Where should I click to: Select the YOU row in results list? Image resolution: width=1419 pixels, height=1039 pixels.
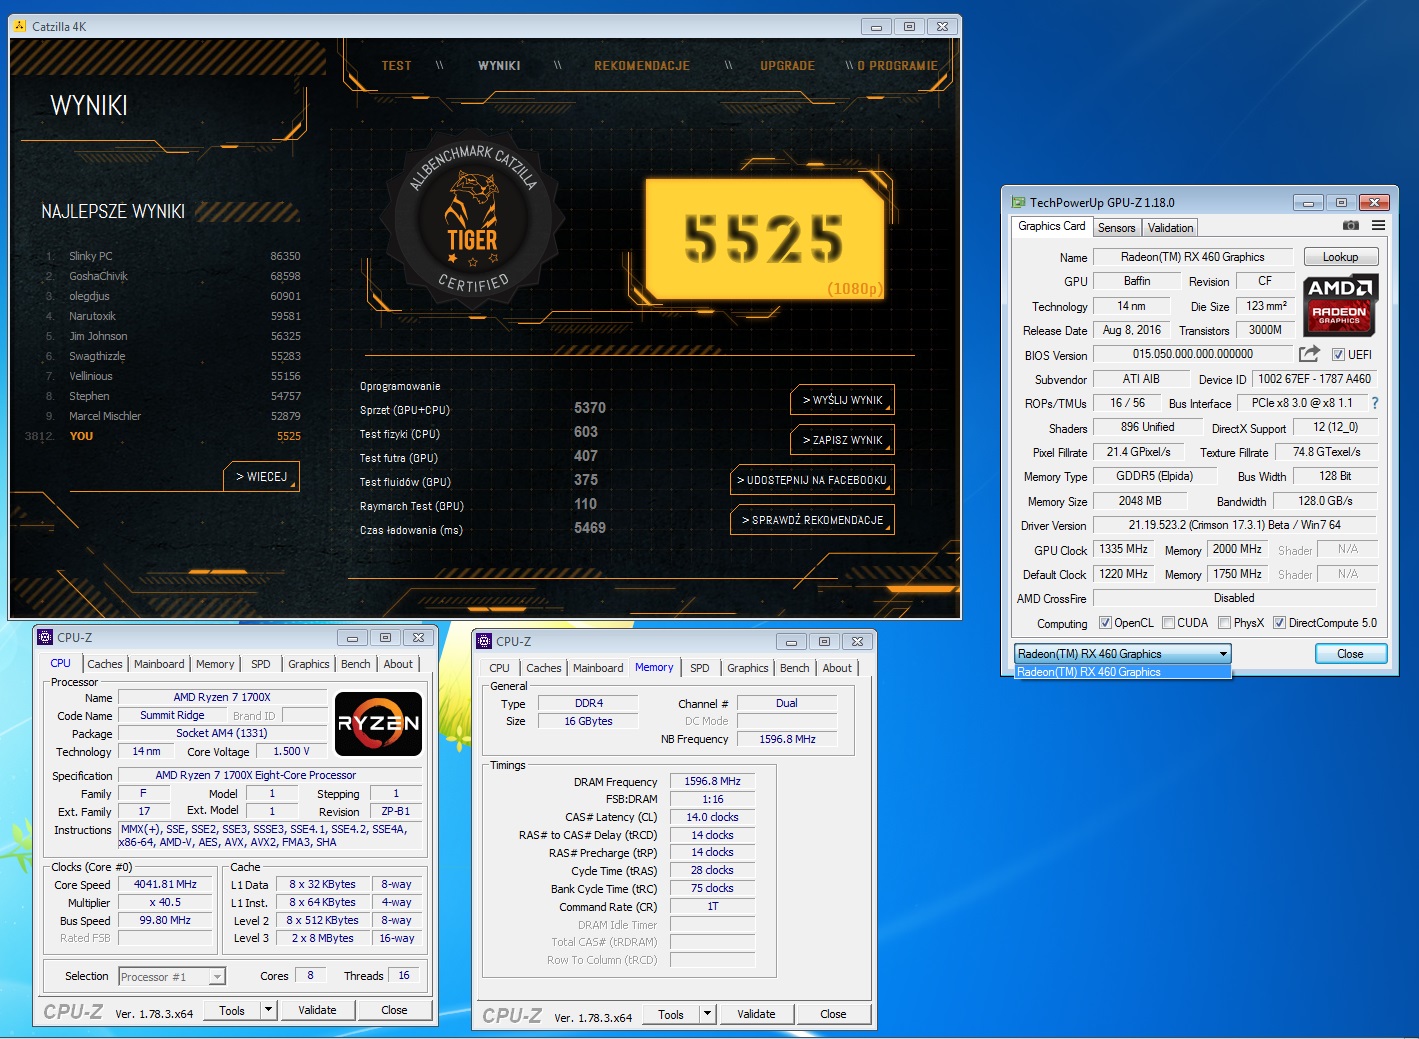[x=165, y=436]
